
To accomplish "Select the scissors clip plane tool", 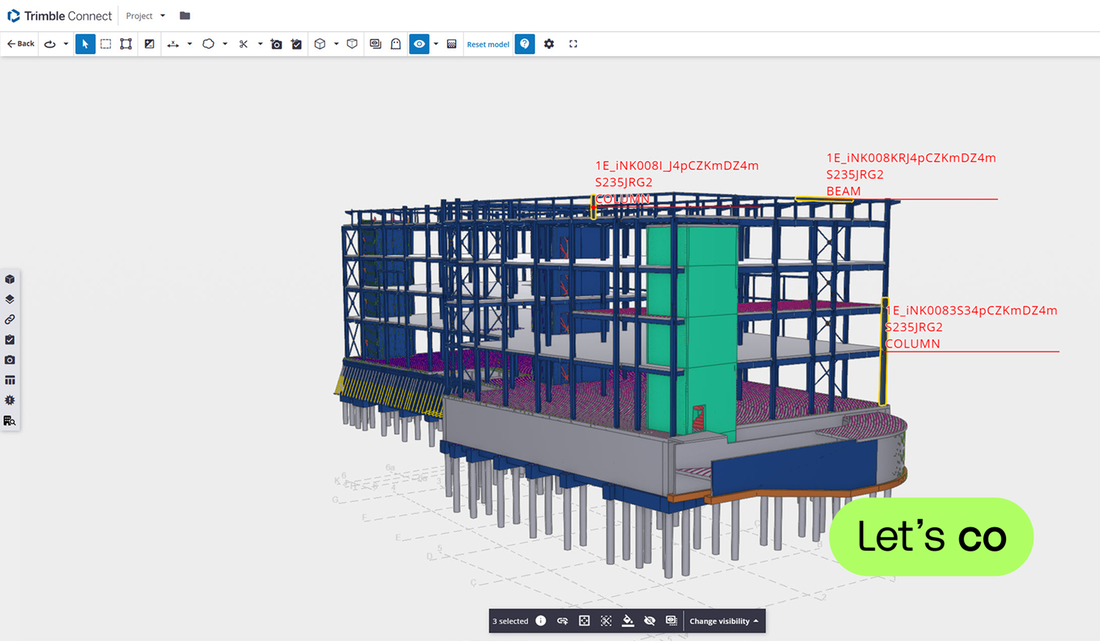I will tap(243, 44).
